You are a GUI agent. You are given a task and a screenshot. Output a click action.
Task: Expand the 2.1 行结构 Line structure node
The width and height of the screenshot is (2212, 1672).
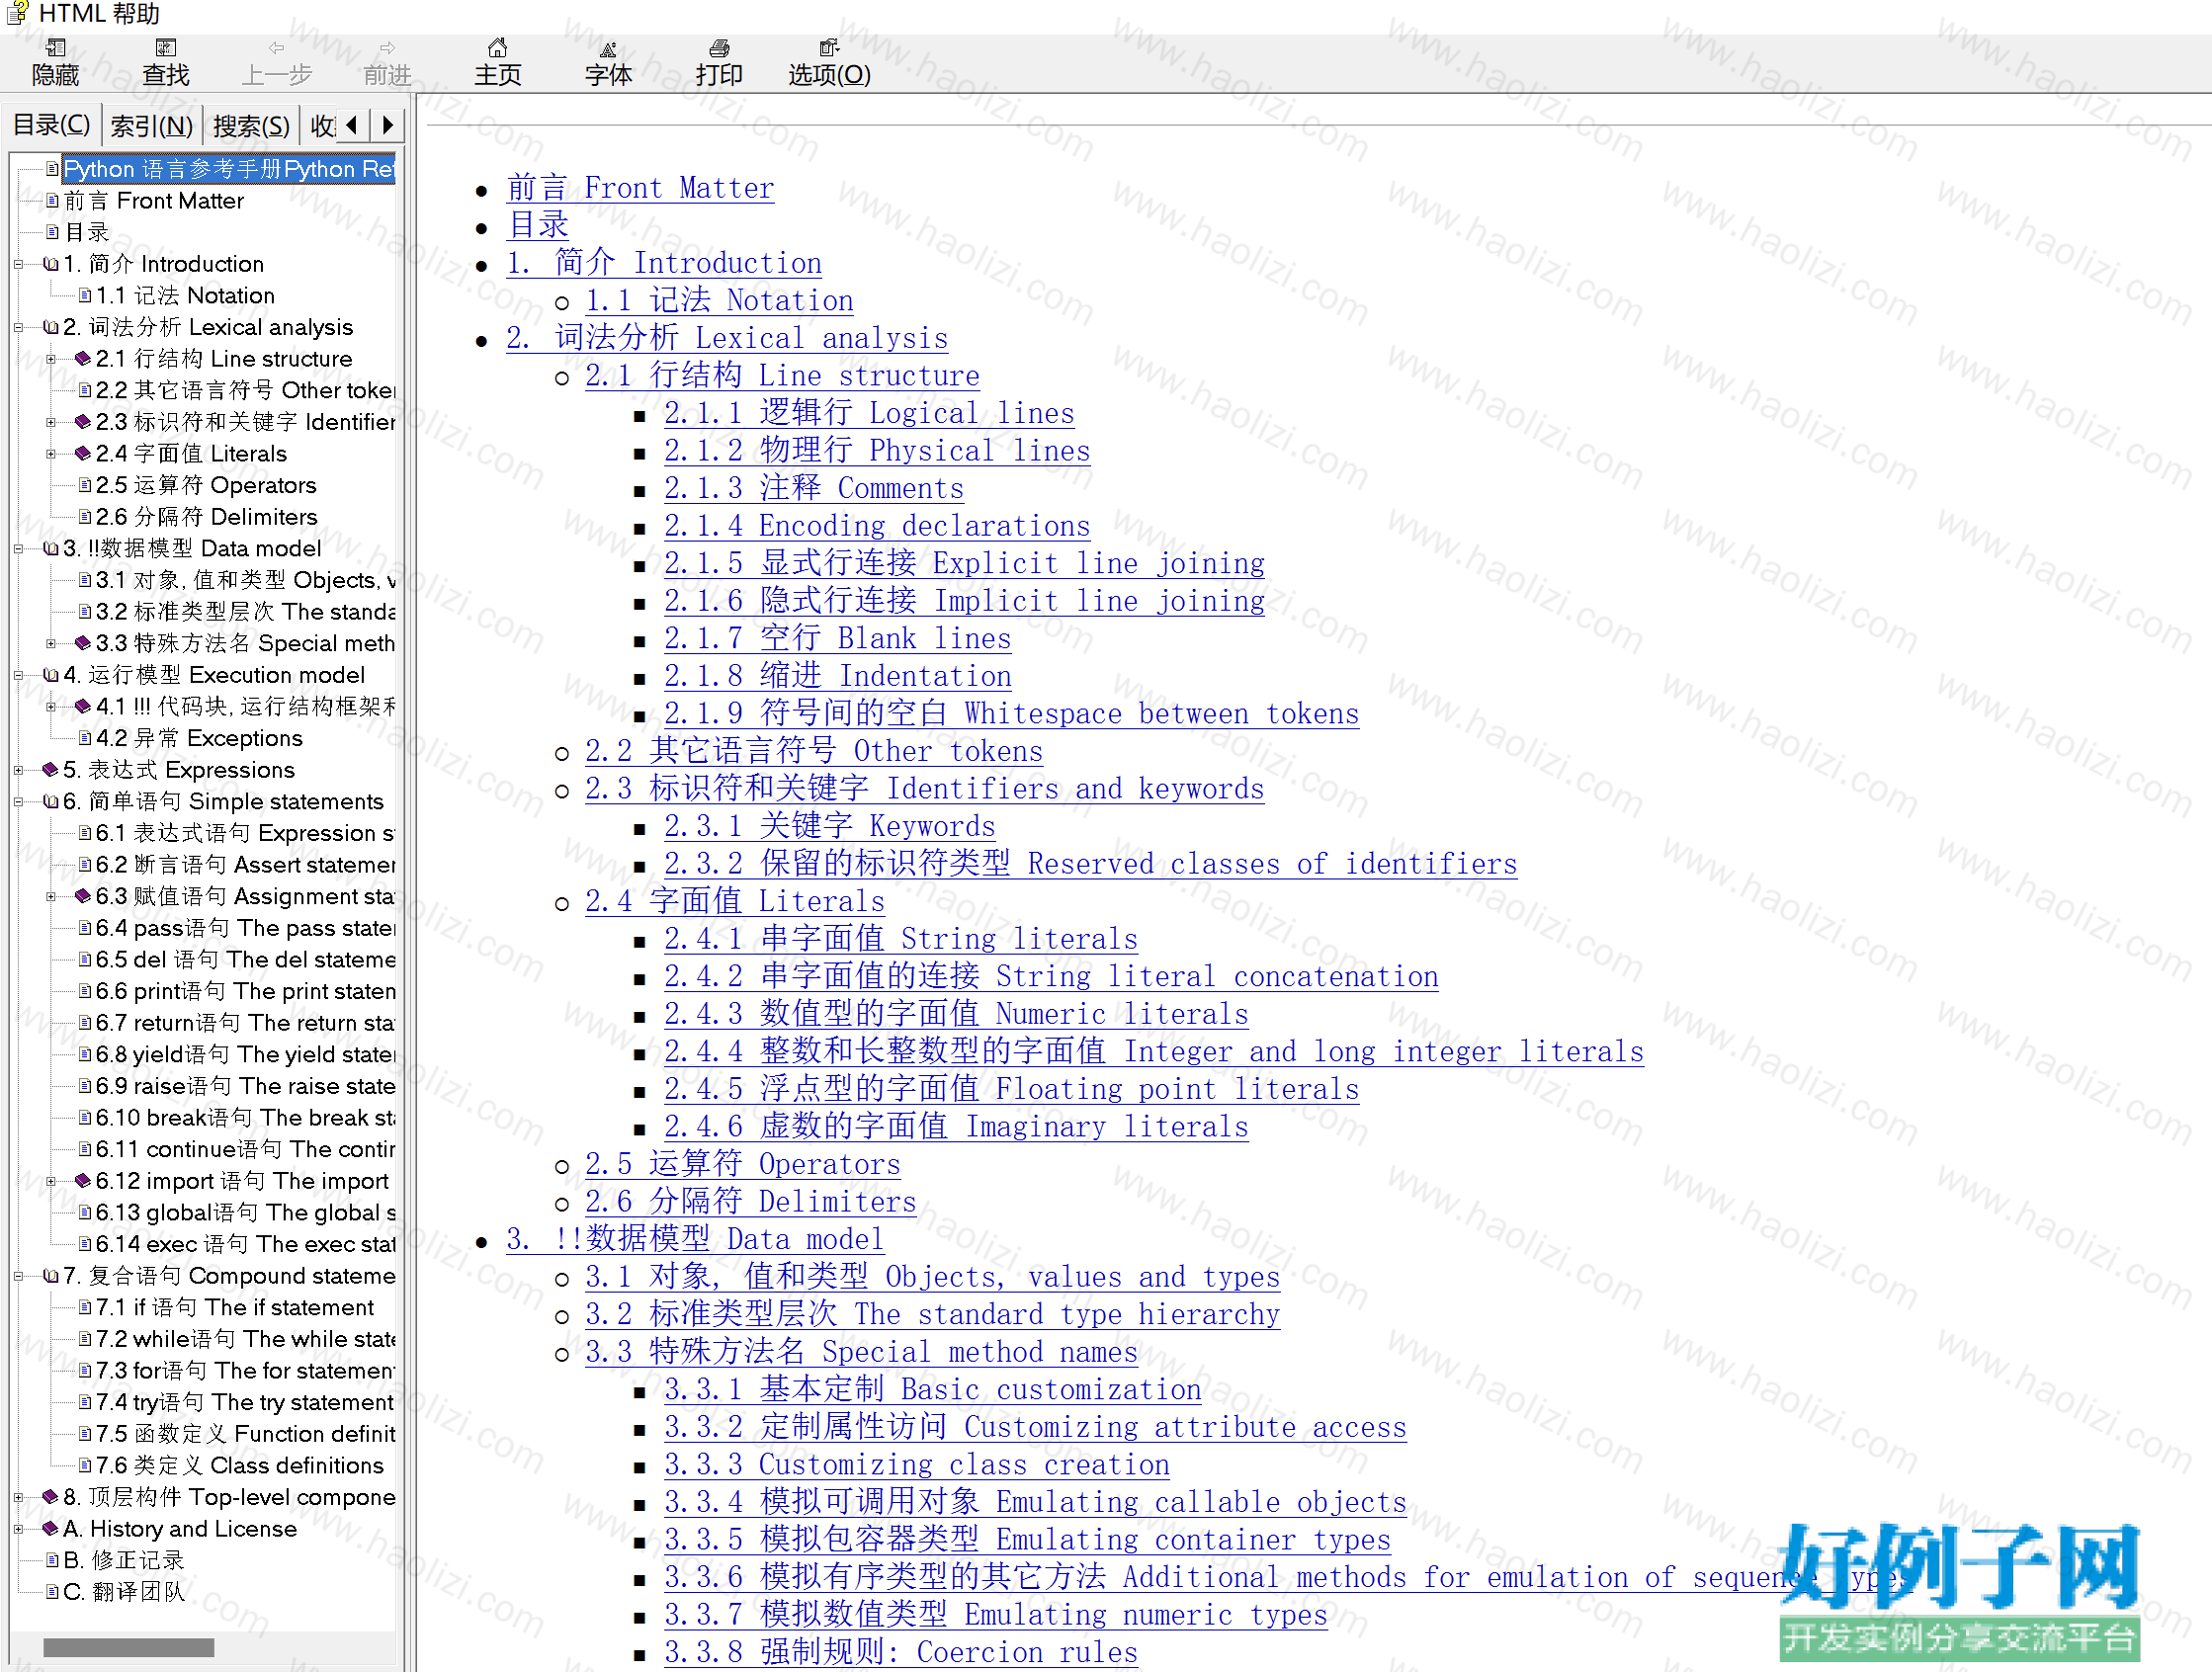pos(51,359)
